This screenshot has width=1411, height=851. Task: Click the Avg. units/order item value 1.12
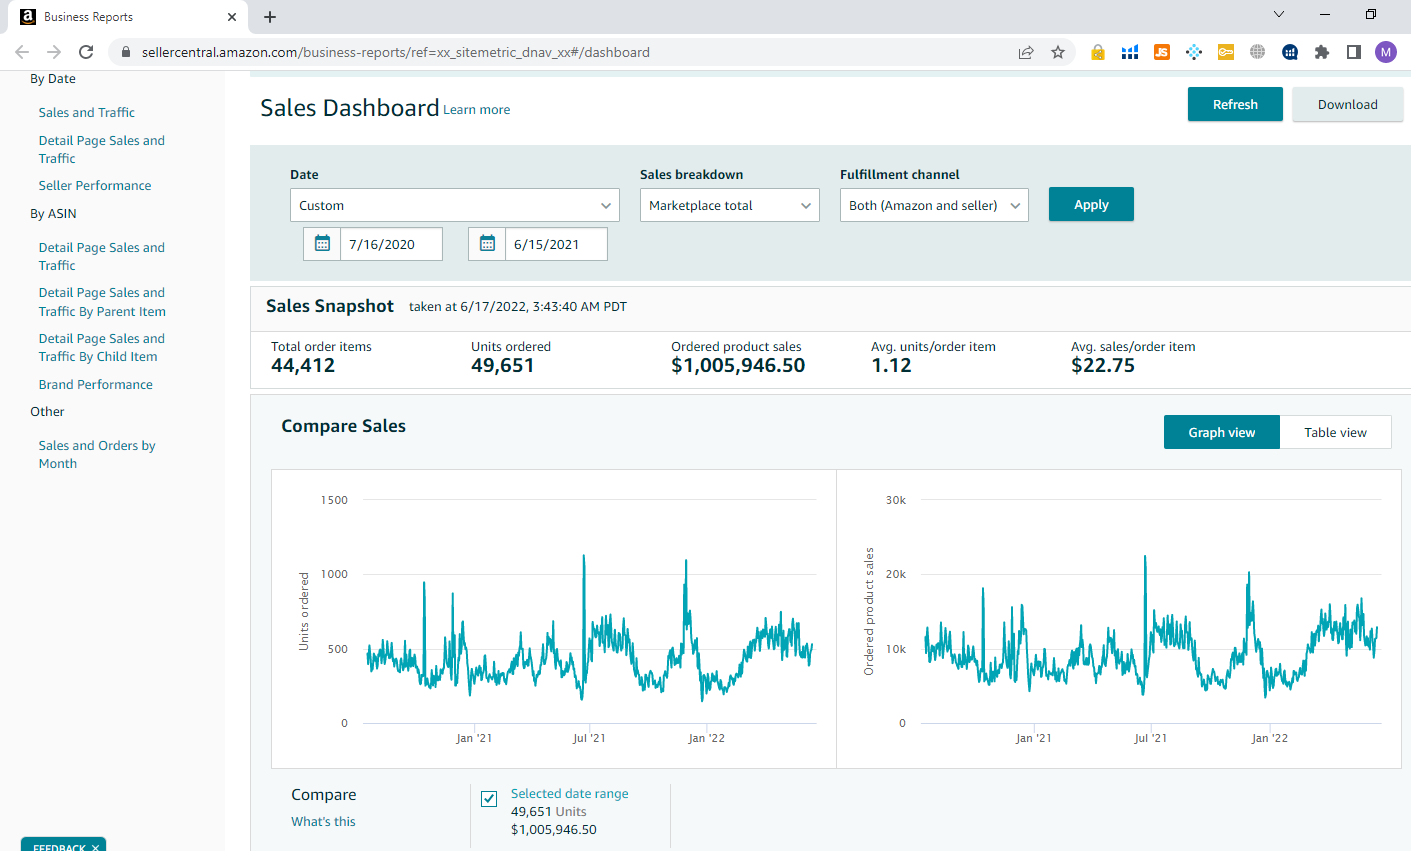click(x=891, y=366)
